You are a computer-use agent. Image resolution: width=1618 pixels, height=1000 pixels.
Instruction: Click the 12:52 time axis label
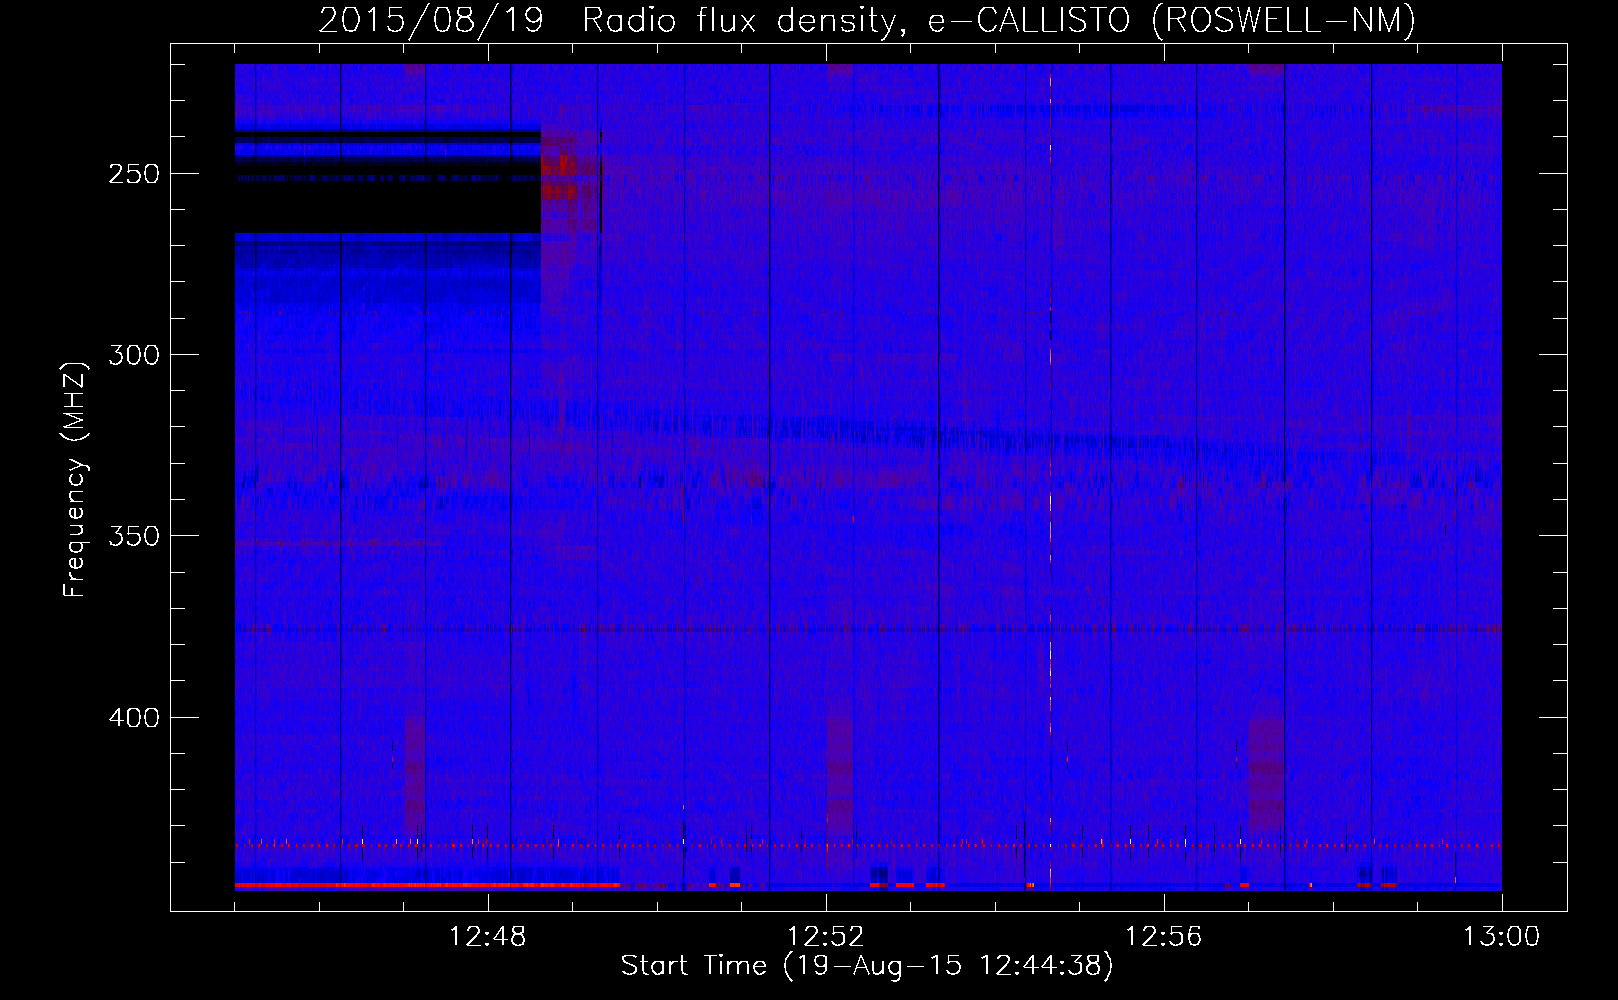[826, 937]
